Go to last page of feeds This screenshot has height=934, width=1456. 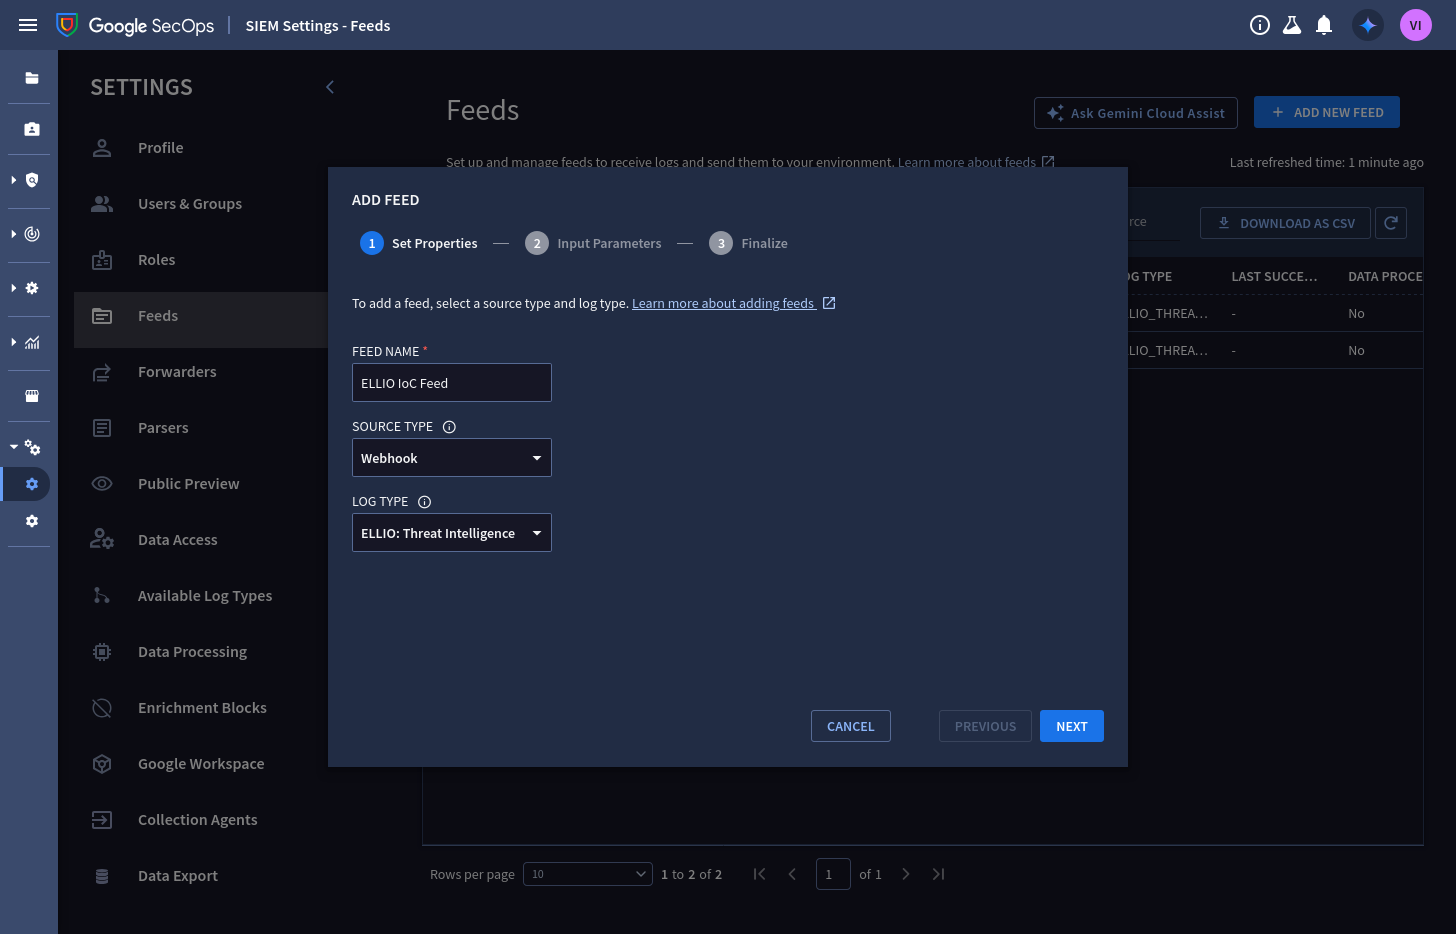[x=938, y=874]
